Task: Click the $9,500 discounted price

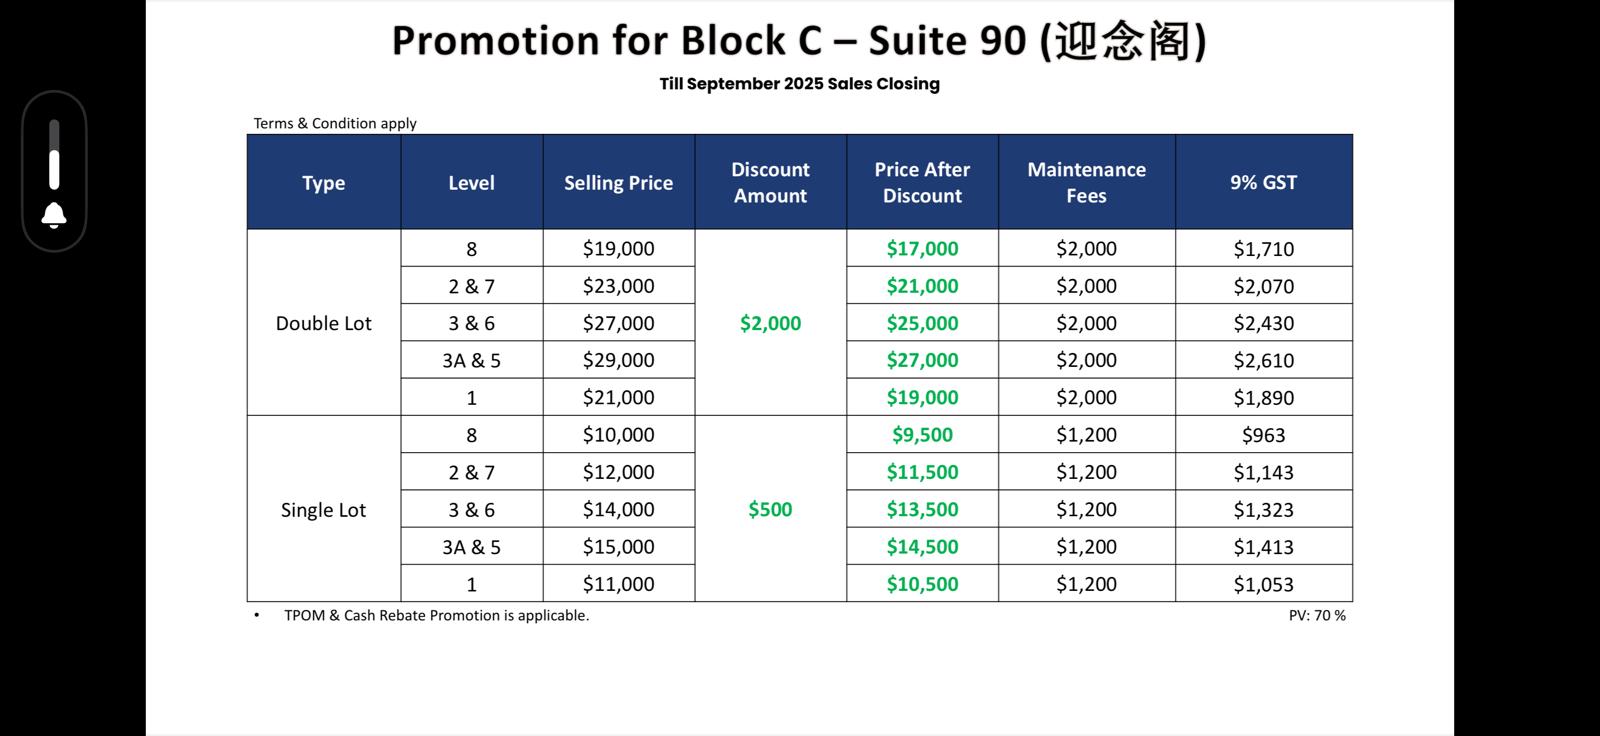Action: (922, 435)
